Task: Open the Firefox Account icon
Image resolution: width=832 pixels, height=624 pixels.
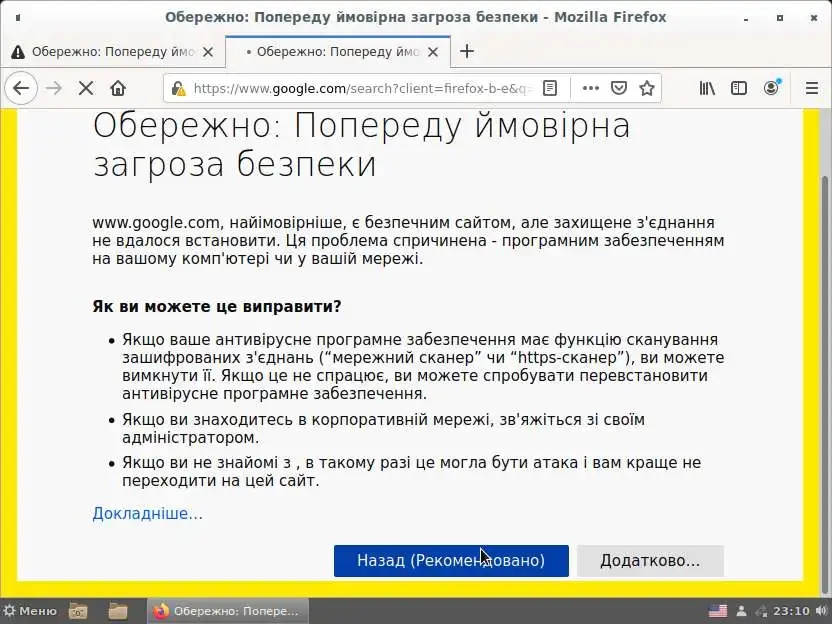Action: (772, 88)
